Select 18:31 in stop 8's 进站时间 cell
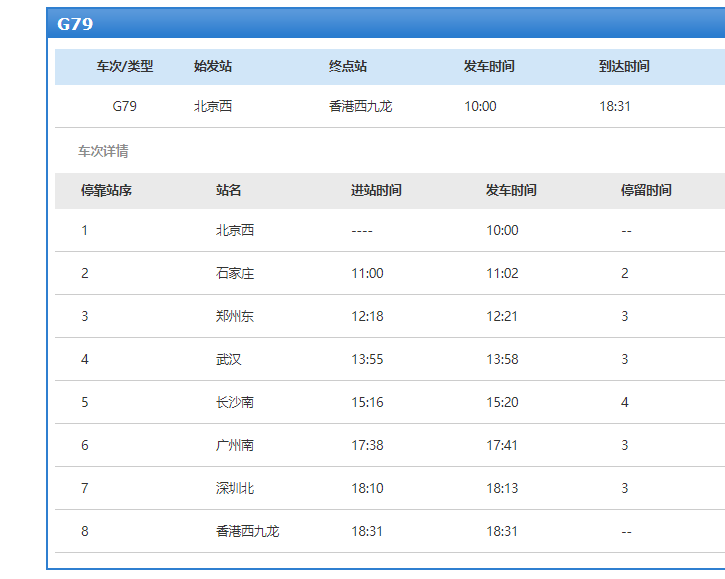Image resolution: width=725 pixels, height=579 pixels. pyautogui.click(x=367, y=531)
